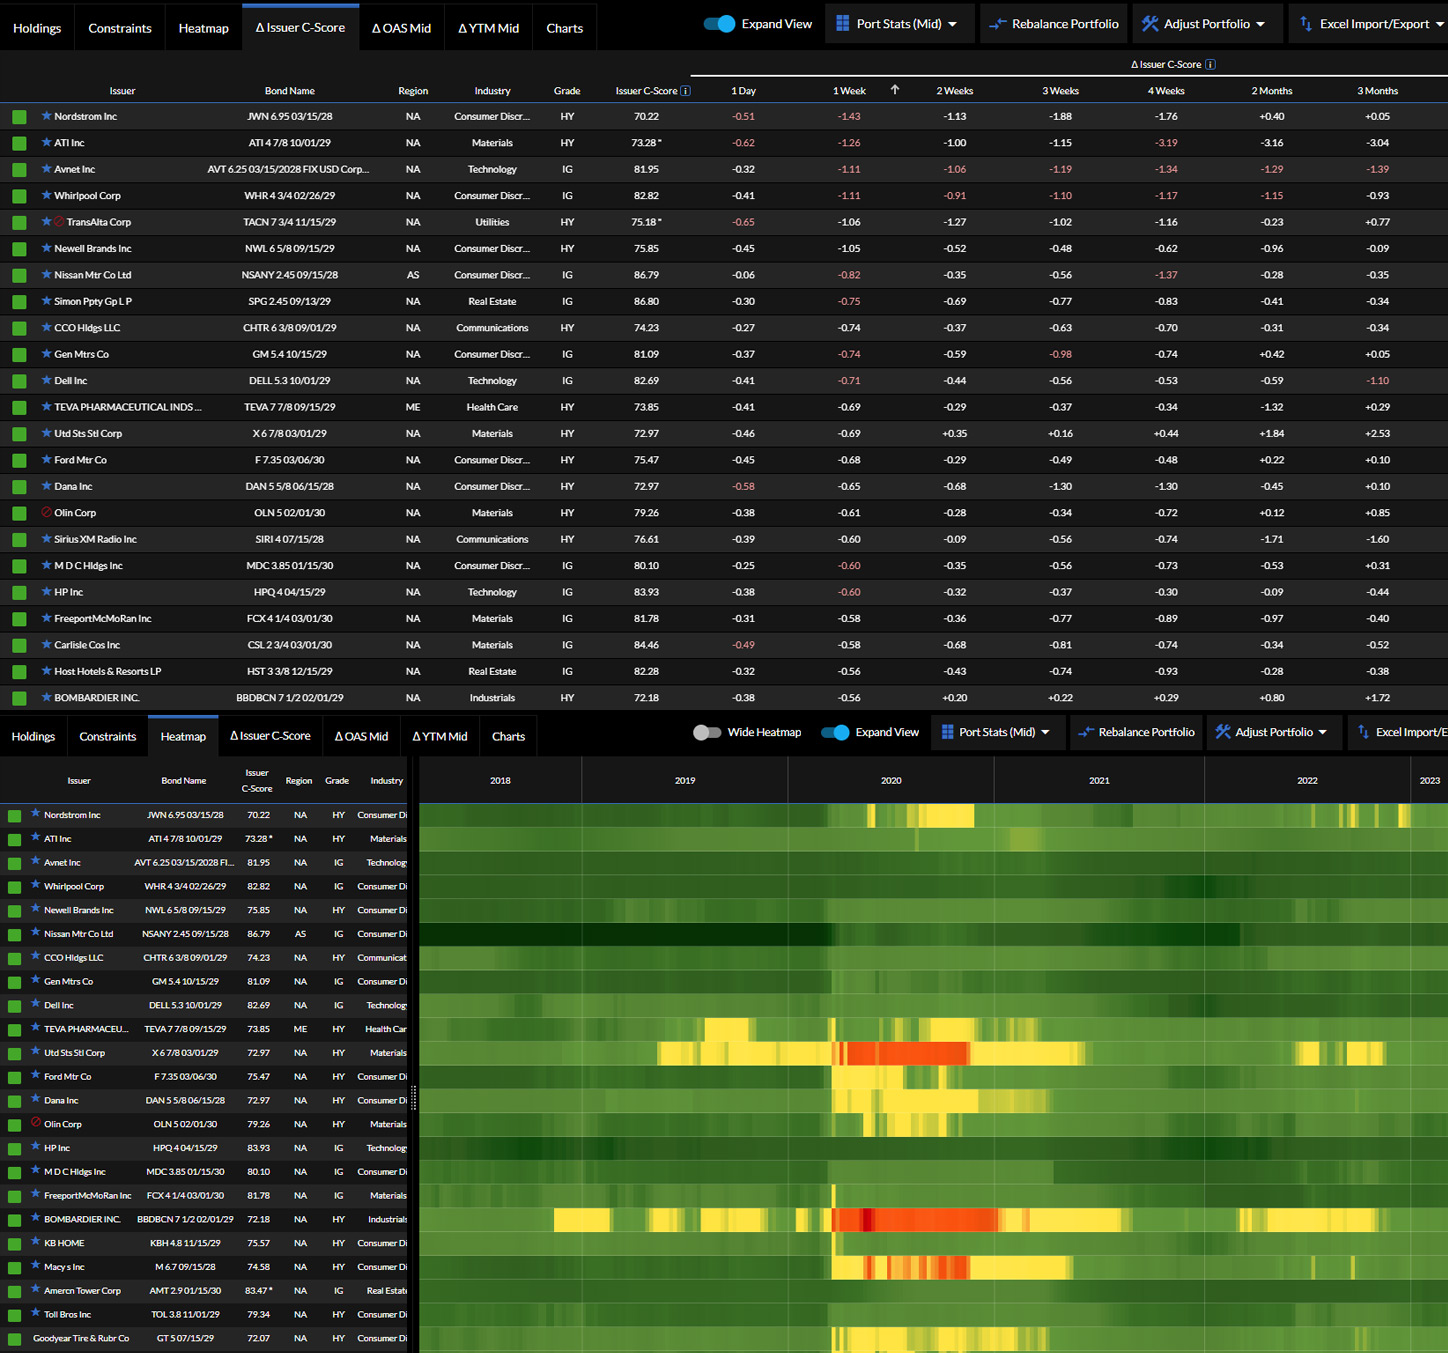Click the red prohibited icon beside TransAlta Corp
This screenshot has width=1448, height=1353.
coord(59,222)
